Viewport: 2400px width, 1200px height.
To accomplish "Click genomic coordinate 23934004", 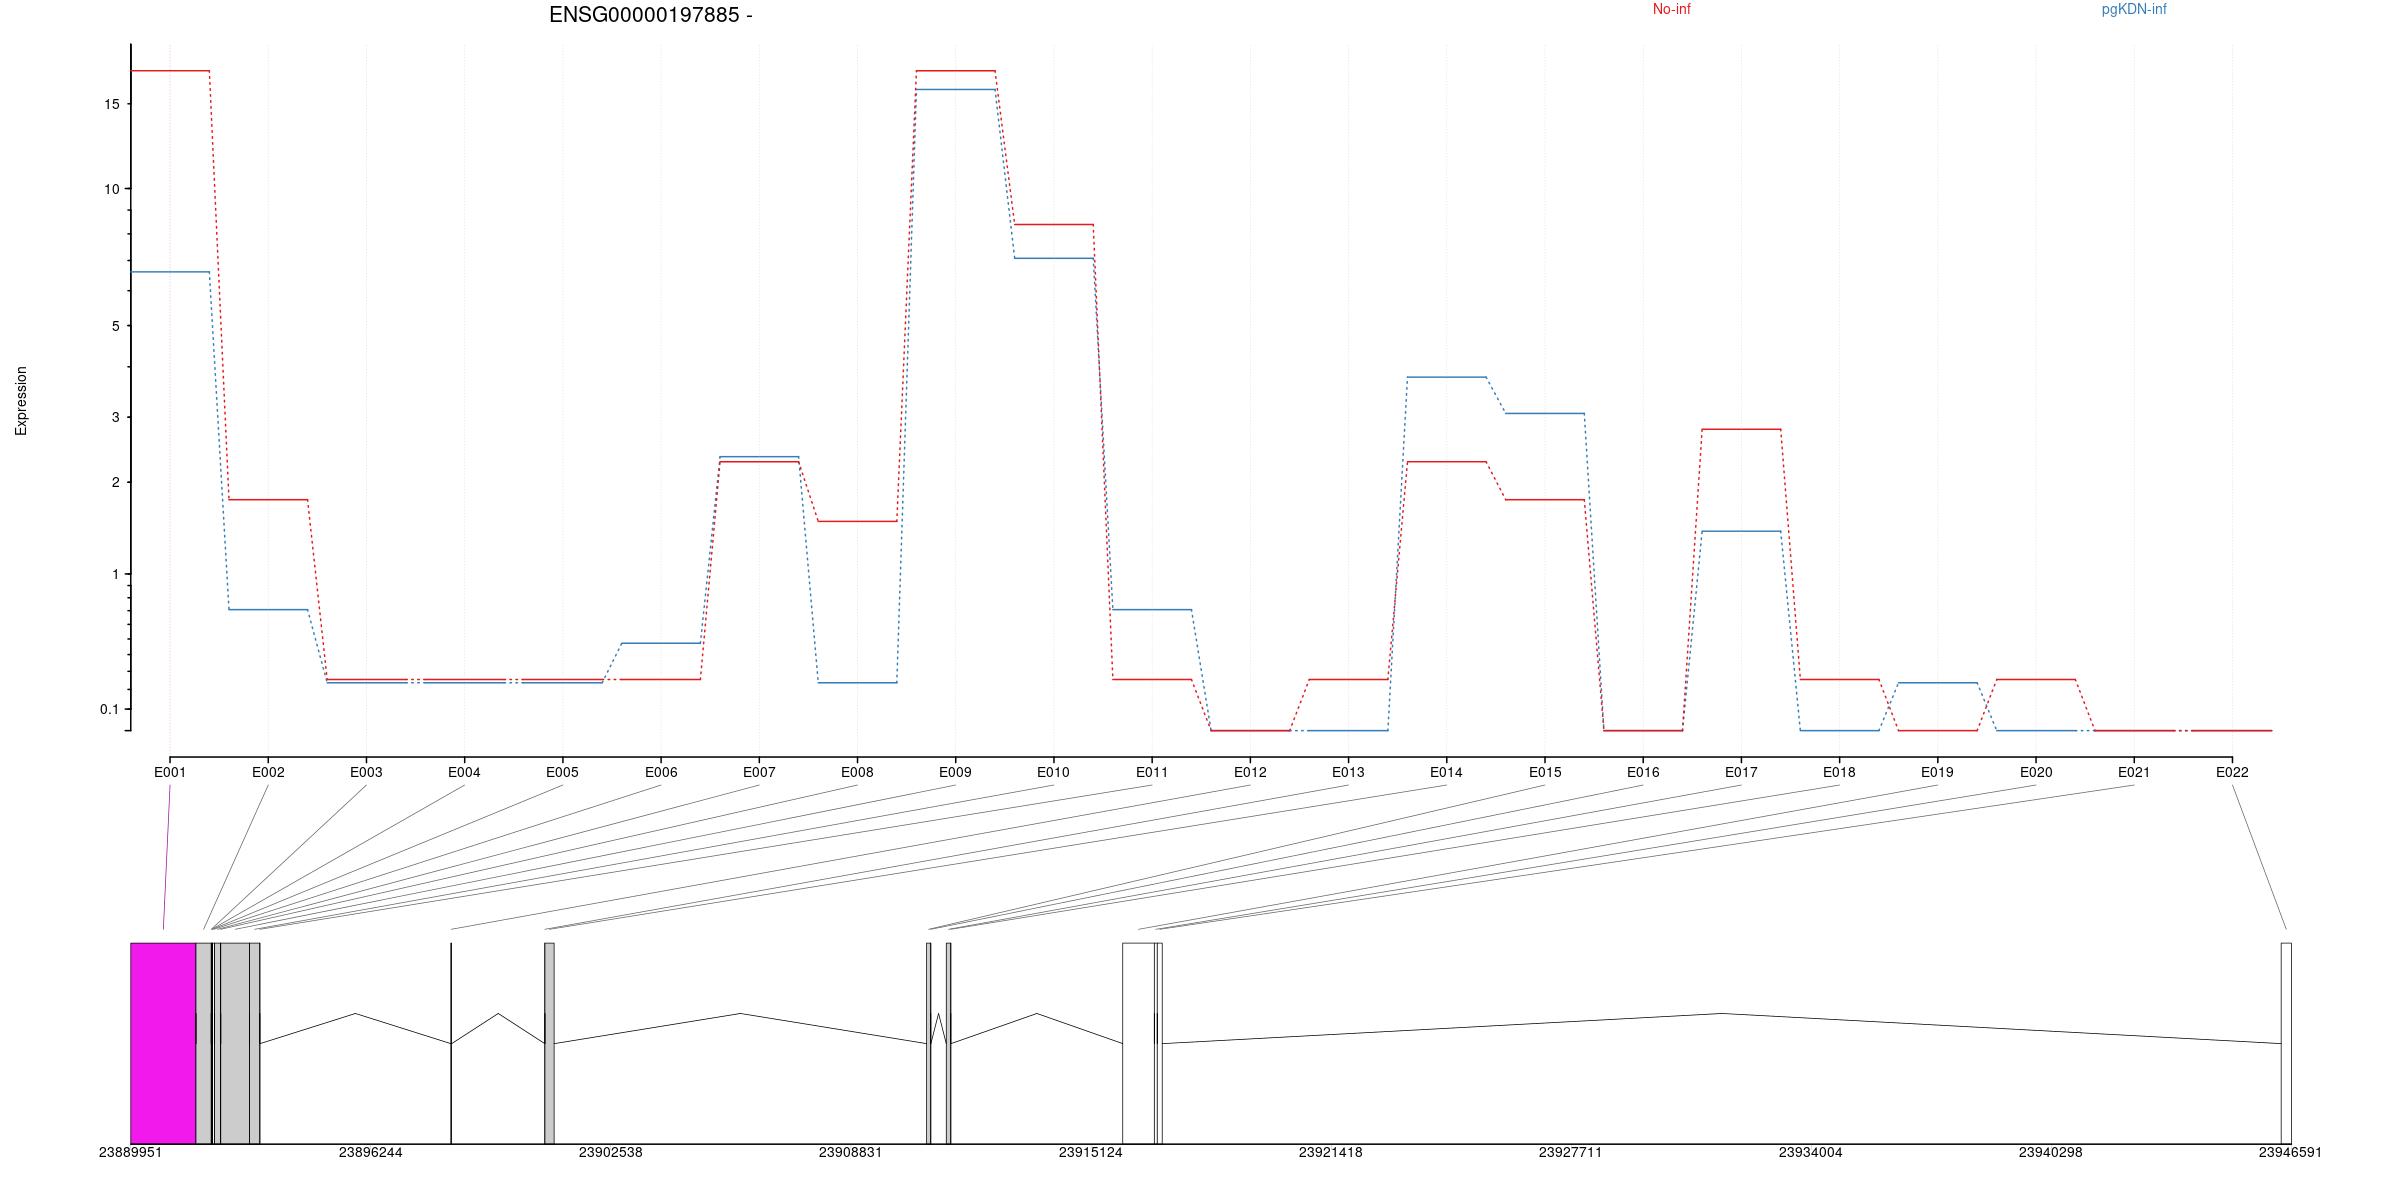I will coord(1810,1152).
